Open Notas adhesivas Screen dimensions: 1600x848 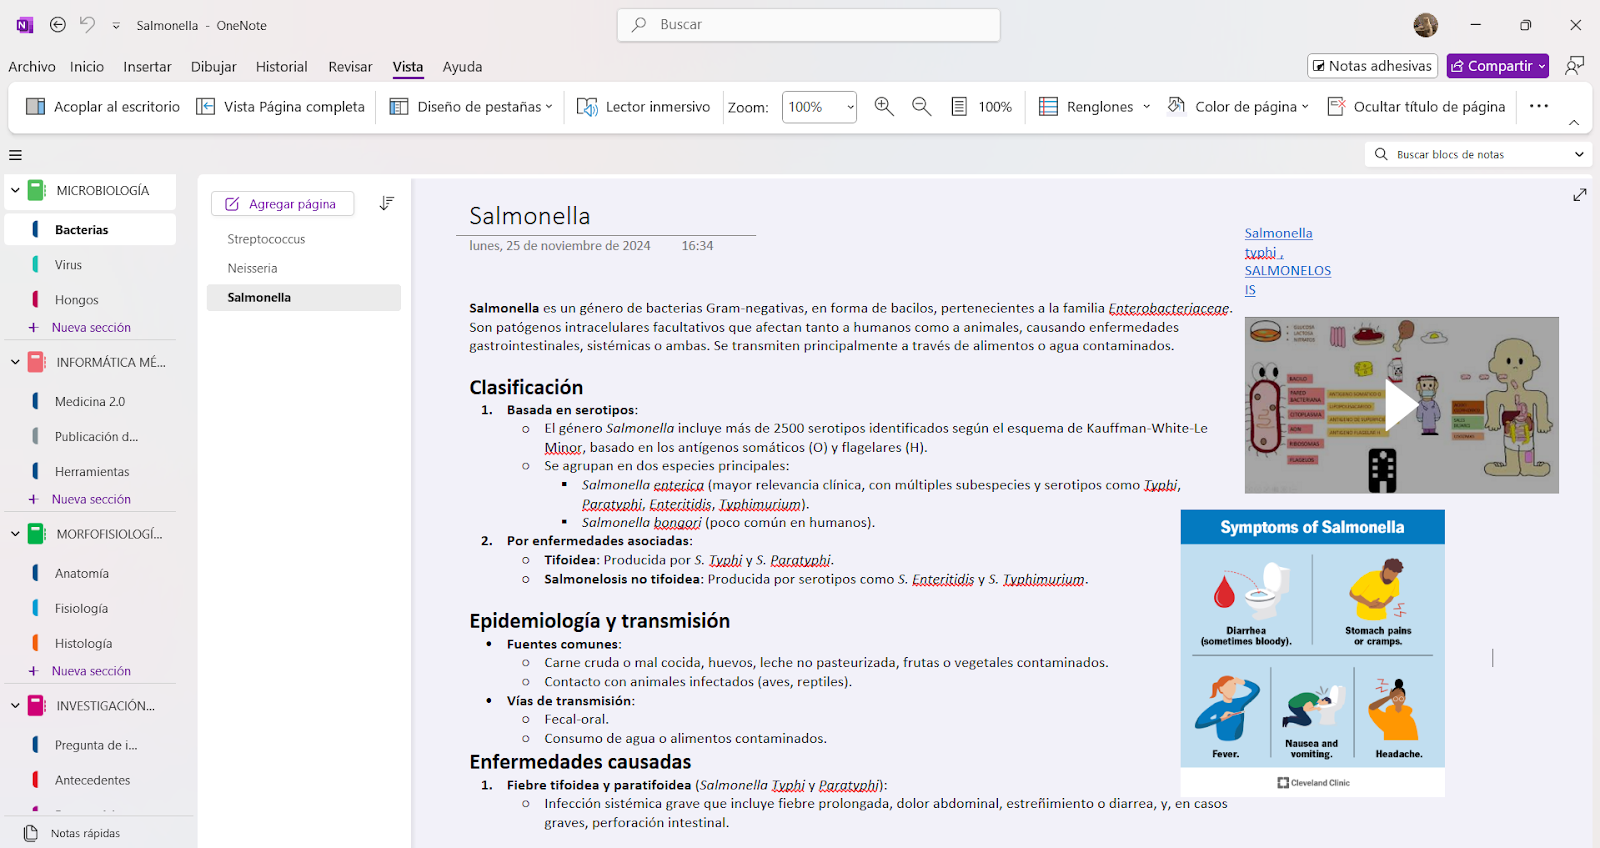[1372, 66]
